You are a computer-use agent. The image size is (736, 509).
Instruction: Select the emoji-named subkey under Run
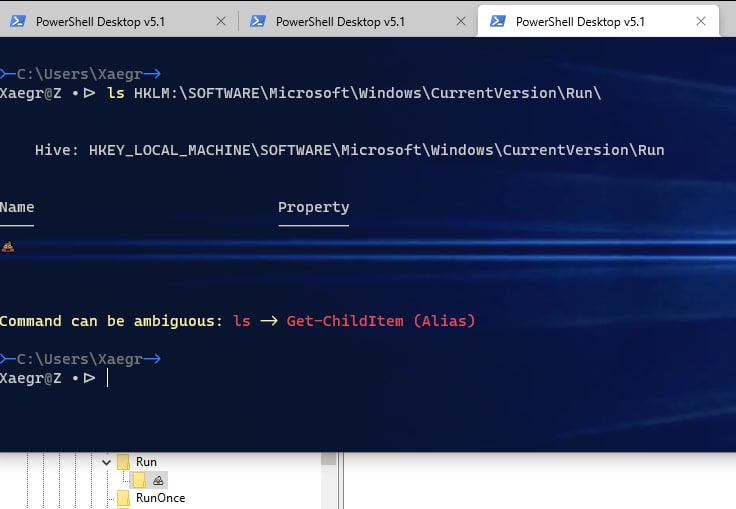pyautogui.click(x=158, y=480)
